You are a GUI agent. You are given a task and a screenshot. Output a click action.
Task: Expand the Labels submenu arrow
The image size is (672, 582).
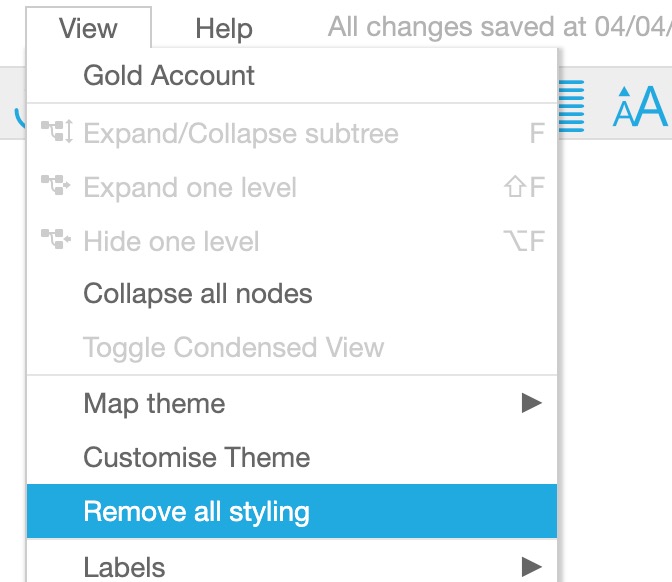(531, 567)
